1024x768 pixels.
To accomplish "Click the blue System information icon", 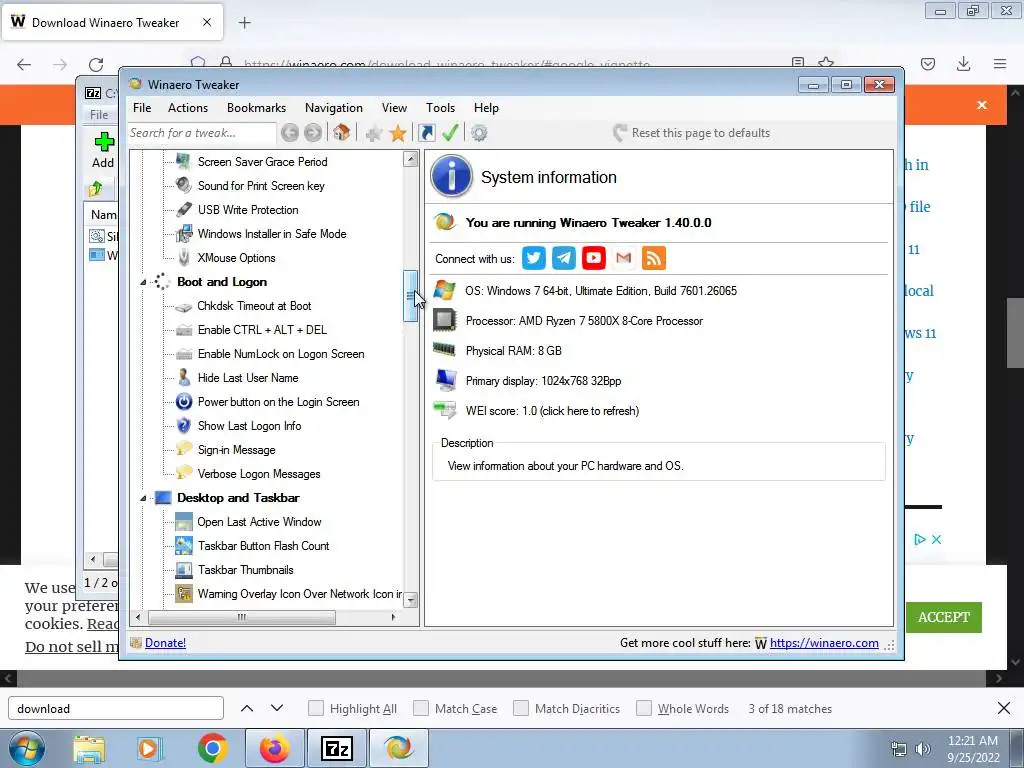I will (451, 176).
